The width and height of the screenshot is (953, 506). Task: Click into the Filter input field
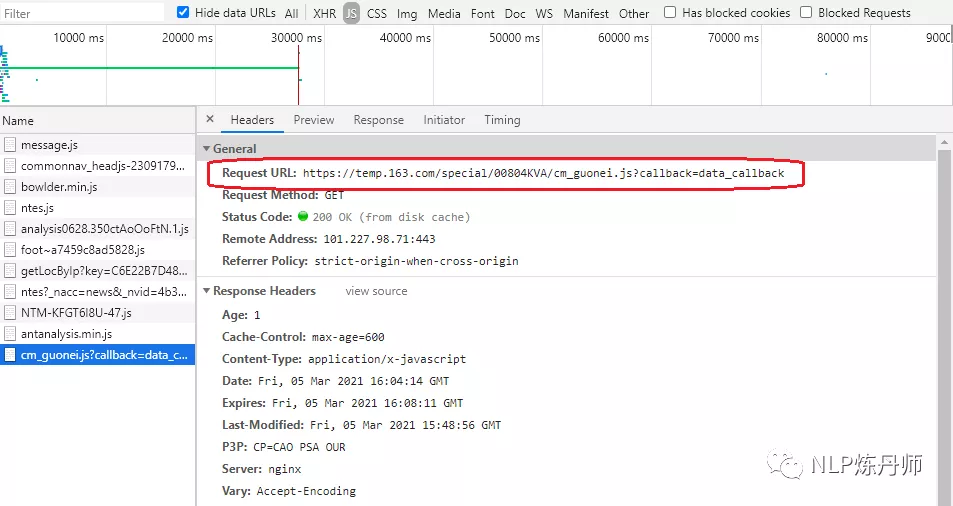click(82, 13)
